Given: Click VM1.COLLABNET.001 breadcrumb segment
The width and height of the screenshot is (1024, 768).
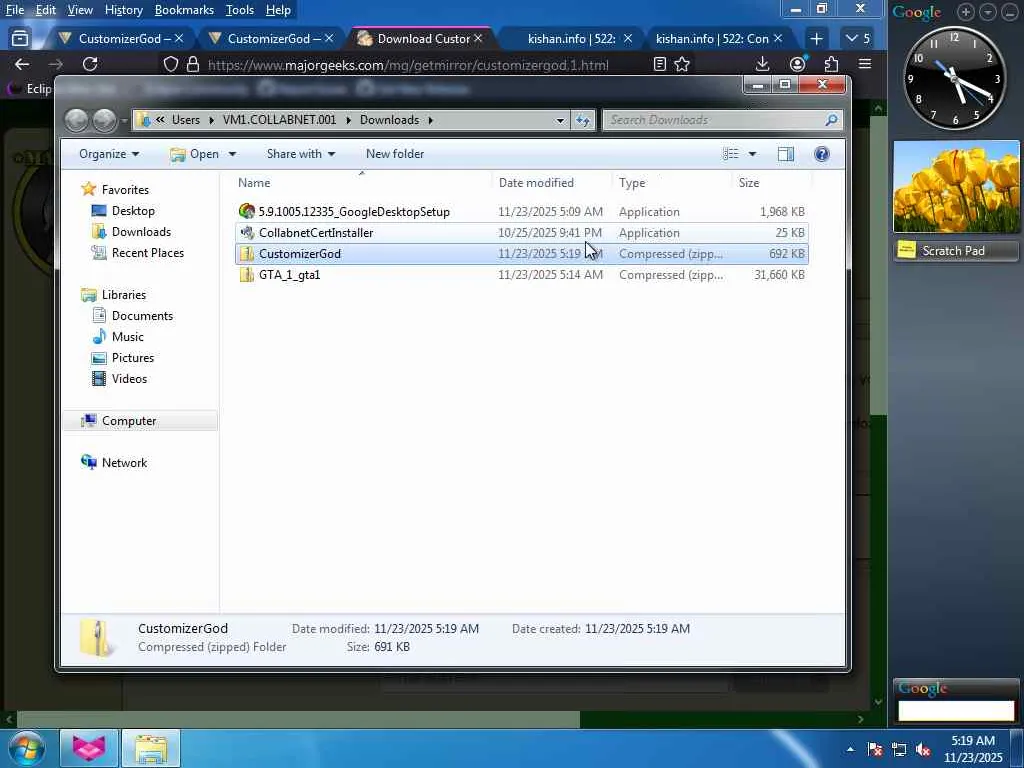Looking at the screenshot, I should pos(280,120).
